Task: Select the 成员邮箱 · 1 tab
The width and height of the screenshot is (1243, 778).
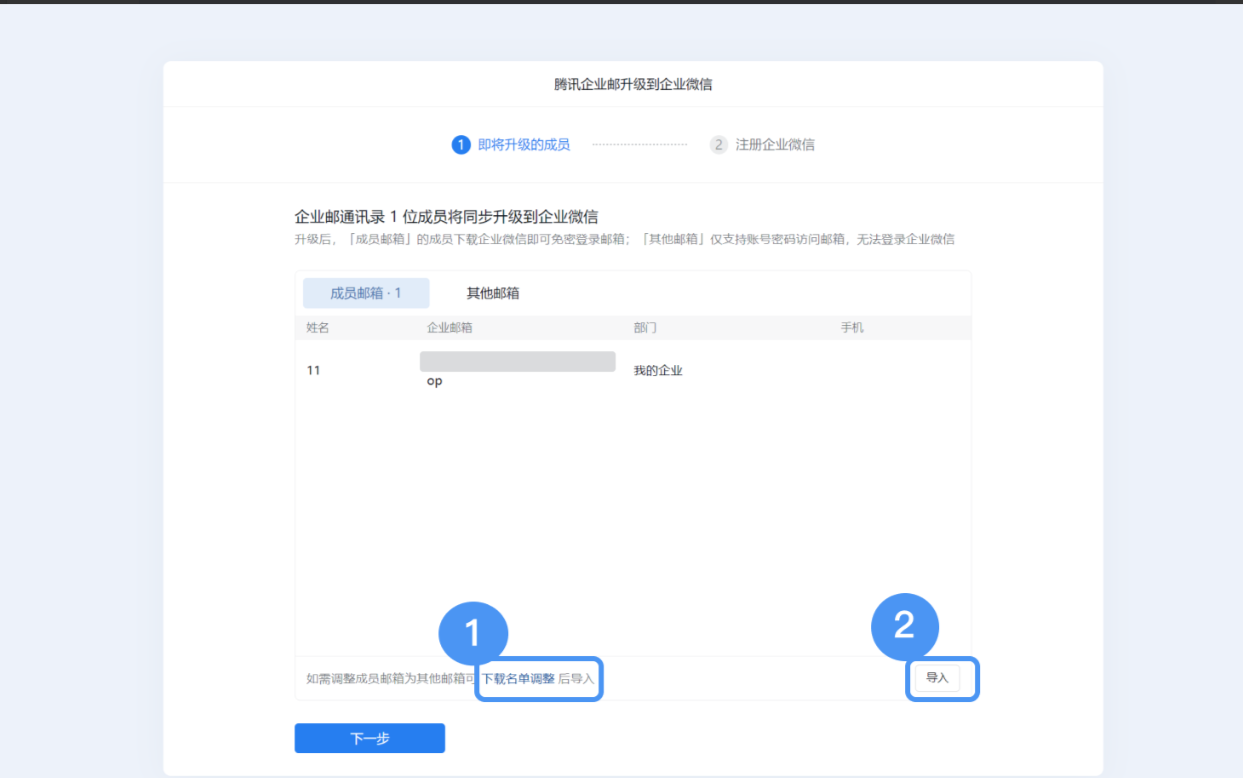Action: pyautogui.click(x=366, y=293)
